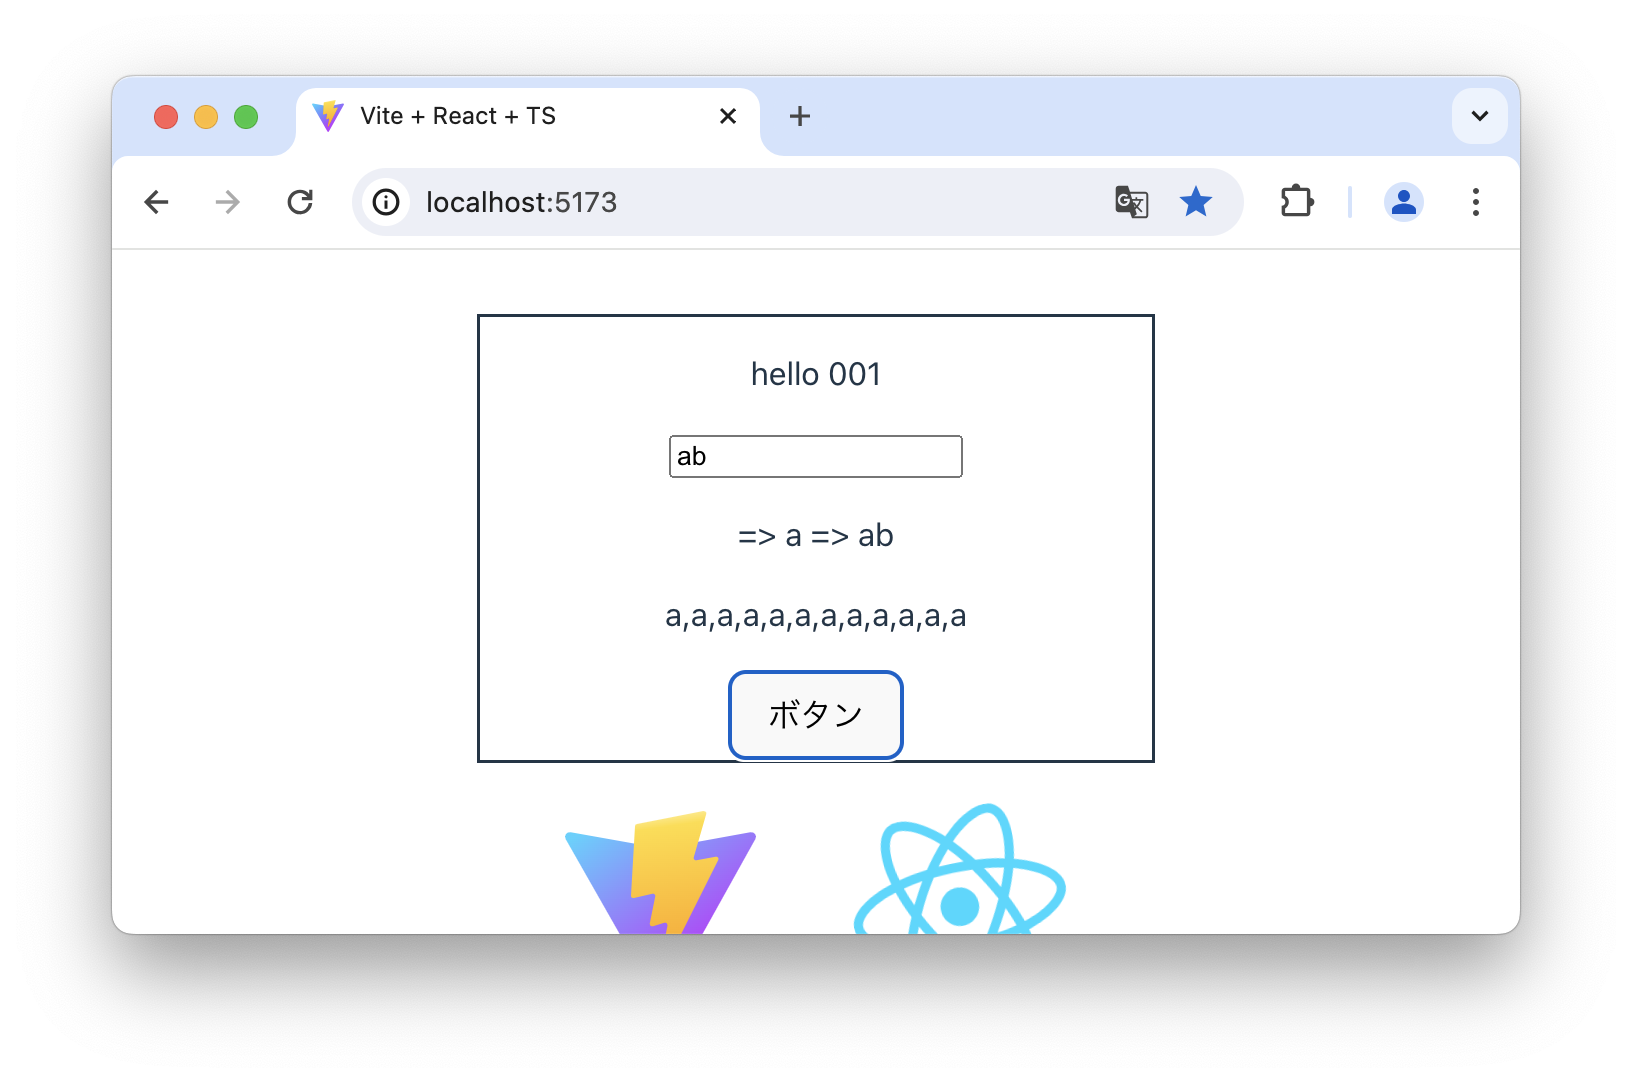Open Google Translate icon in address bar
The height and width of the screenshot is (1082, 1632).
point(1131,202)
